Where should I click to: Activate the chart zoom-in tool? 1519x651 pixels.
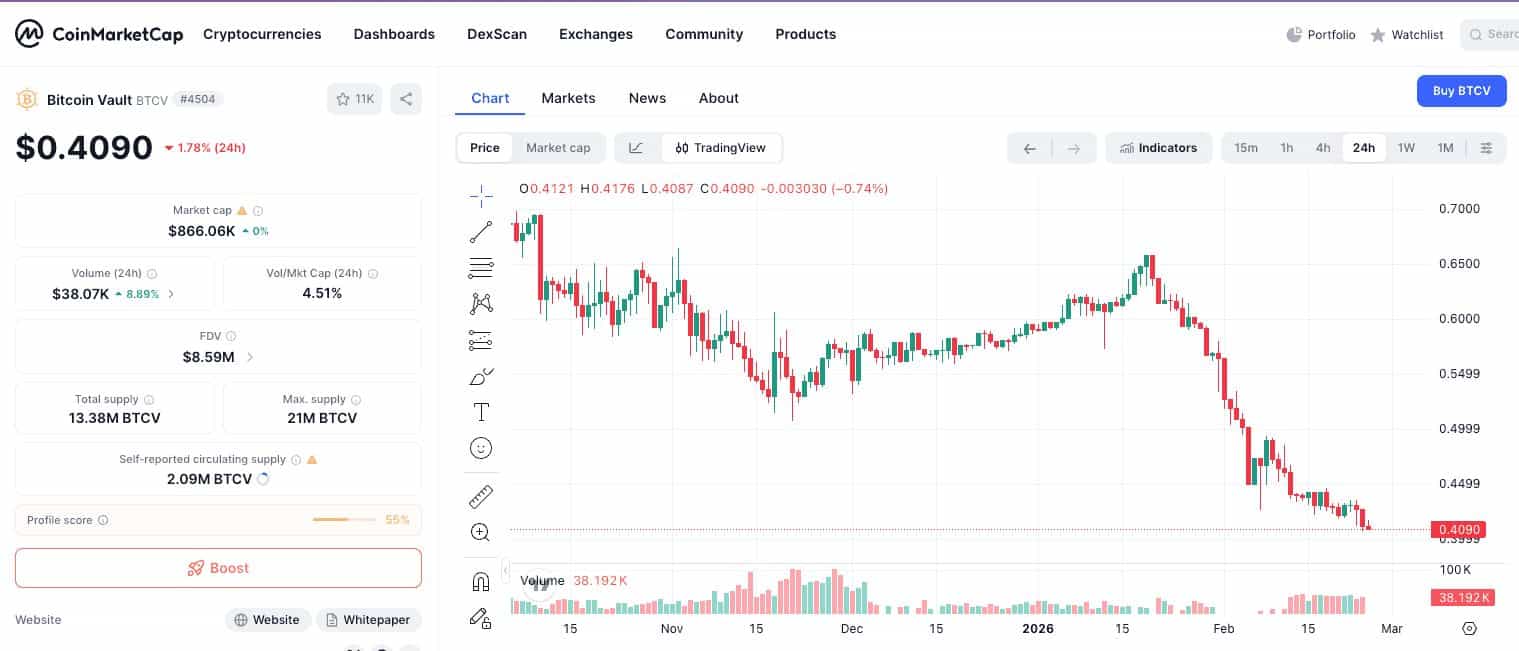click(481, 532)
